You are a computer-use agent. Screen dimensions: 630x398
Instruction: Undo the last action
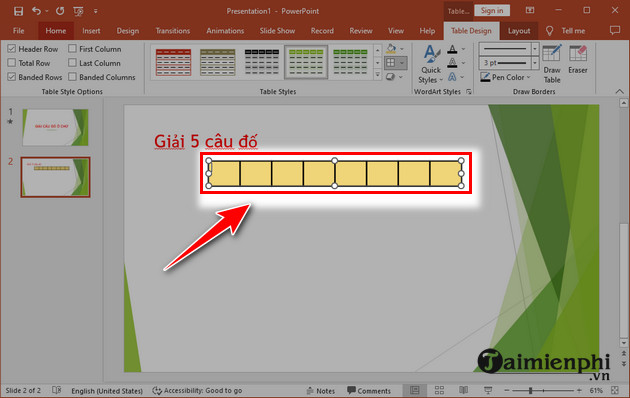pyautogui.click(x=37, y=11)
